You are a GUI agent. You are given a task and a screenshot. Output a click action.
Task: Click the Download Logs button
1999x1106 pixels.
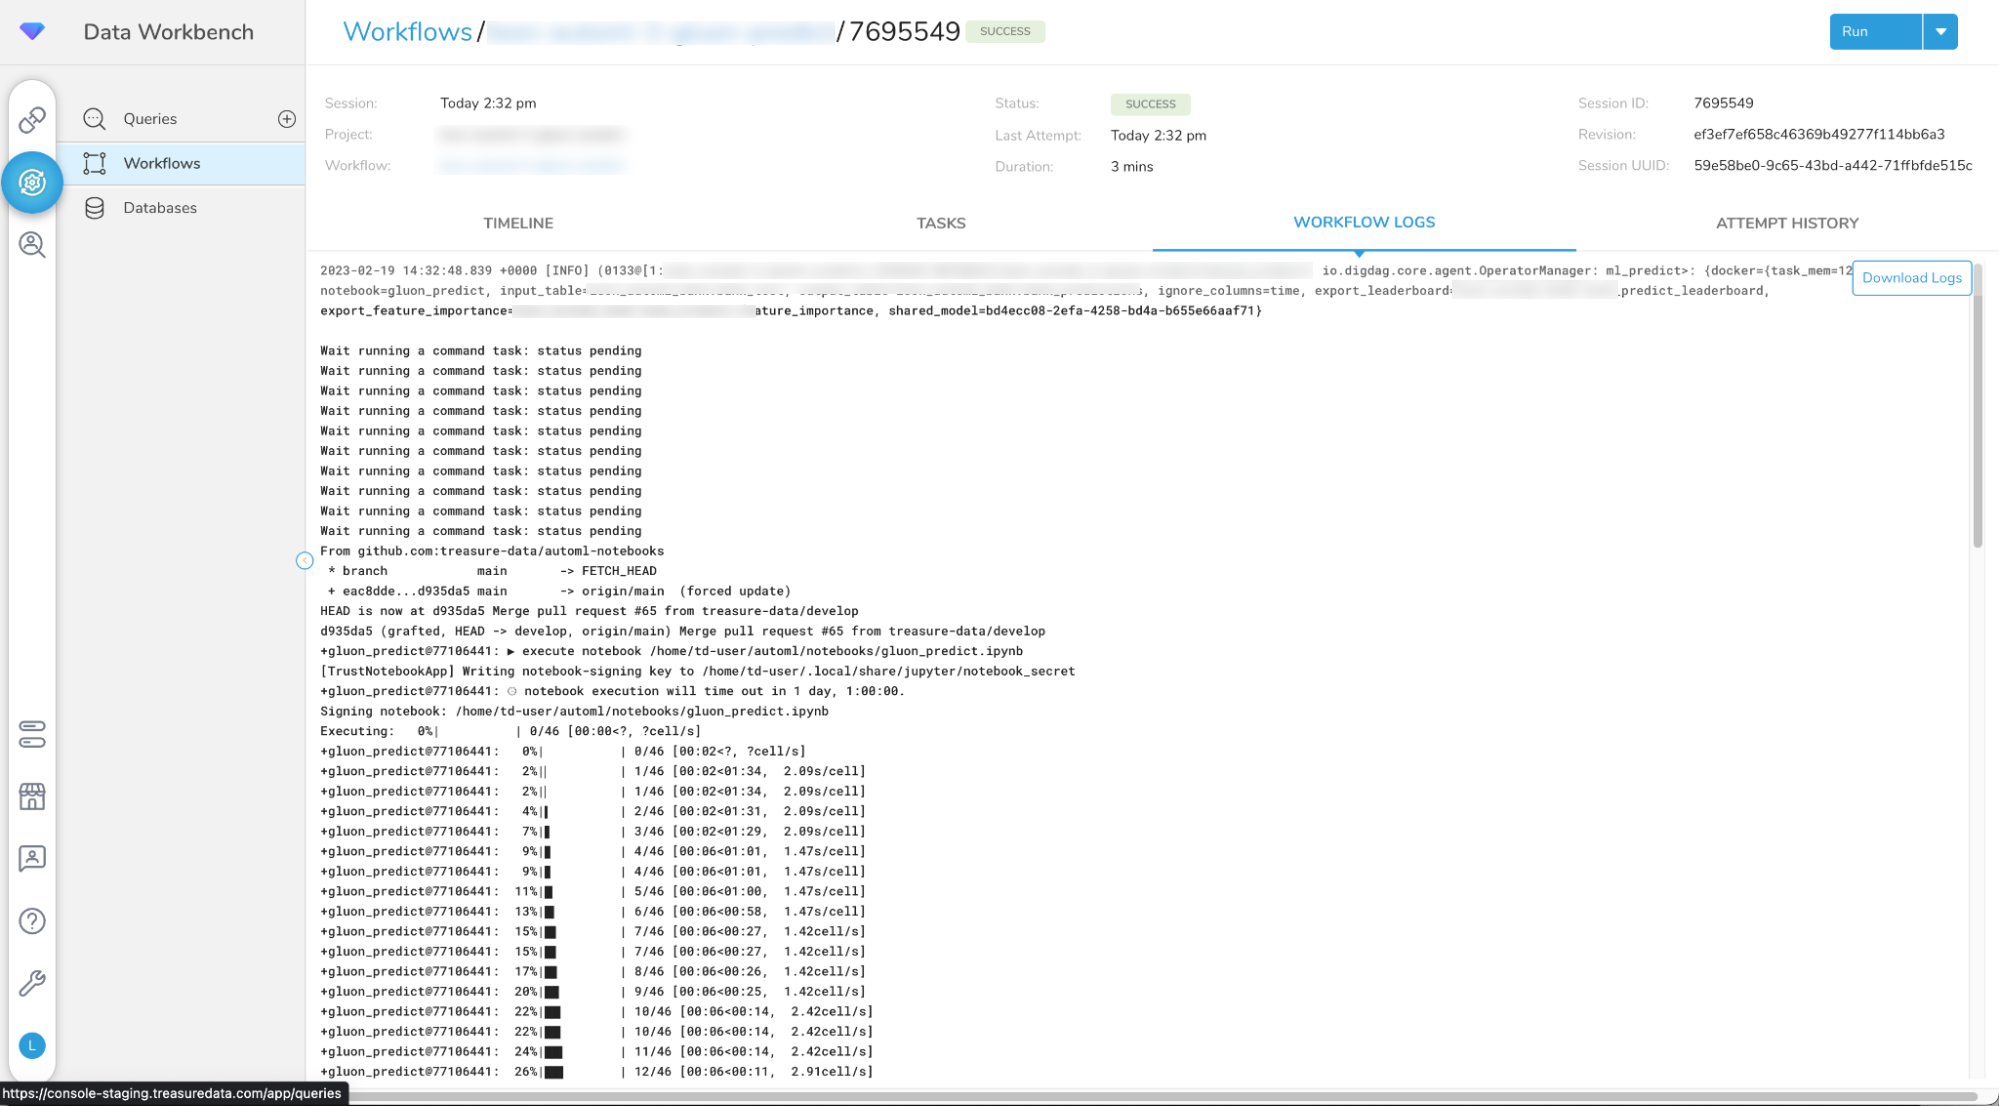[x=1911, y=278]
